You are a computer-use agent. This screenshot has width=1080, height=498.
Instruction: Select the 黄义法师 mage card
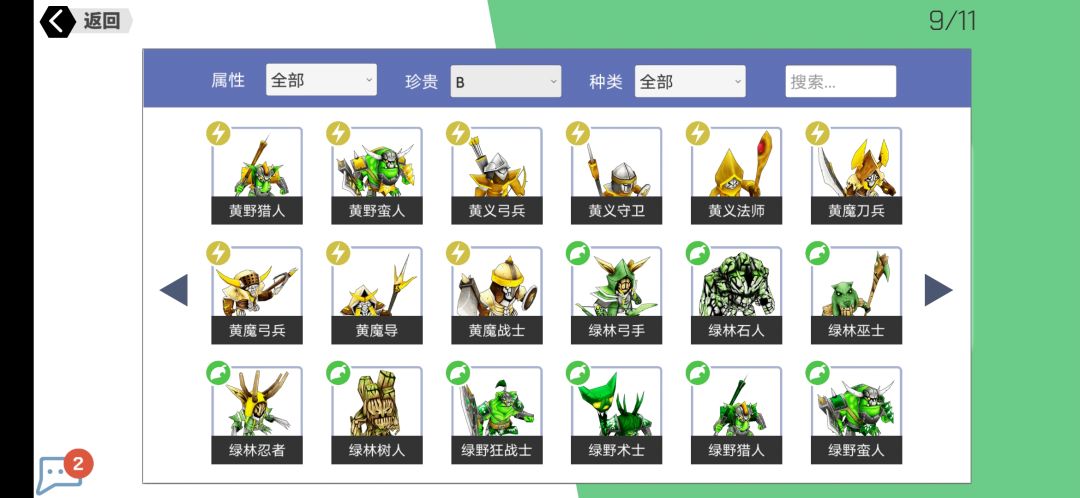pos(736,176)
